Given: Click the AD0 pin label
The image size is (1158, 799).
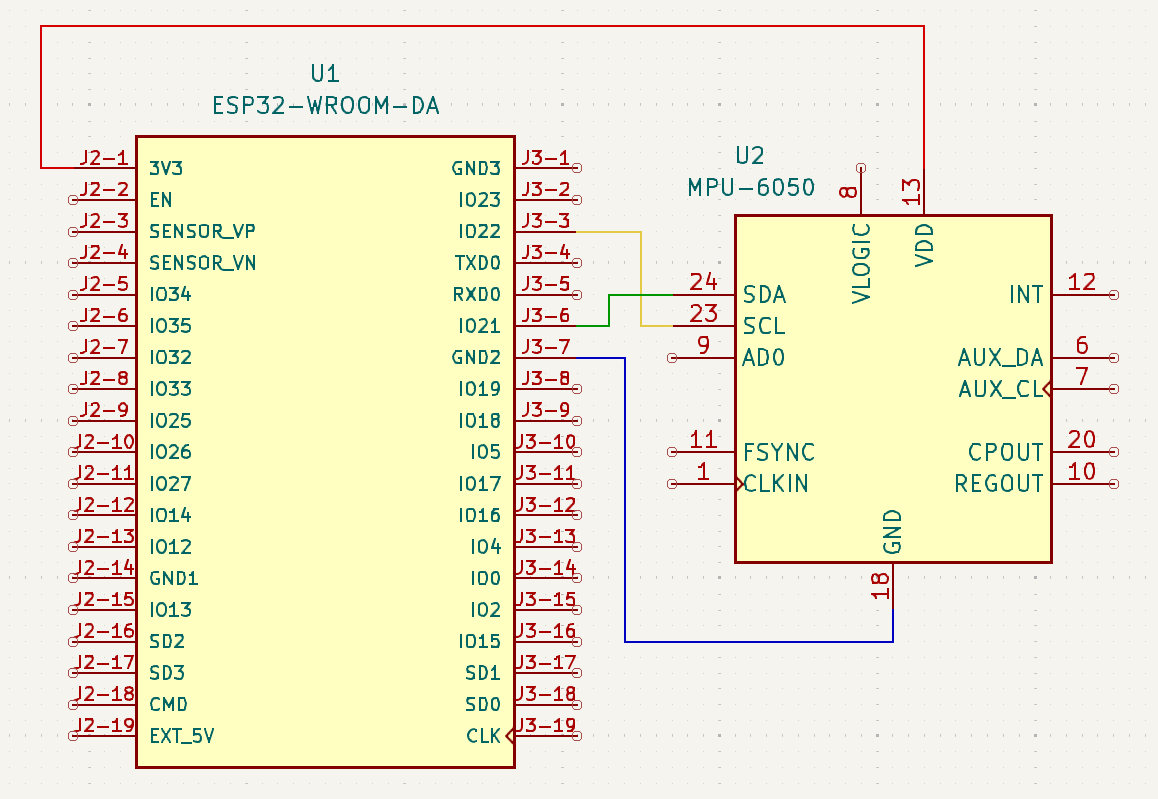Looking at the screenshot, I should click(764, 358).
